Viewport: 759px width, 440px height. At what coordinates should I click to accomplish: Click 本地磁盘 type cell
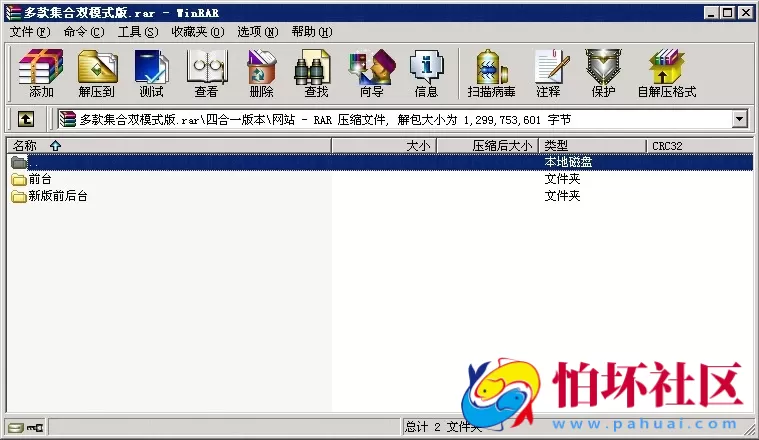pos(568,162)
